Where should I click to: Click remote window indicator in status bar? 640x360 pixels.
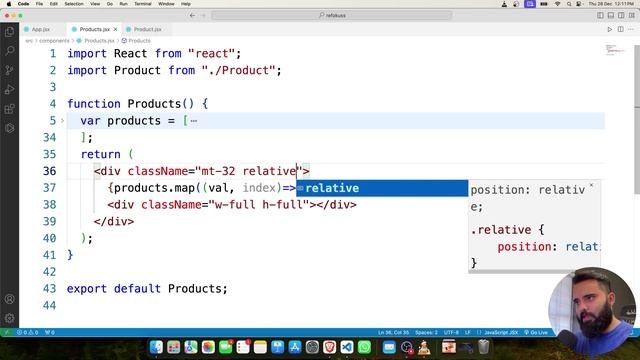pyautogui.click(x=7, y=332)
